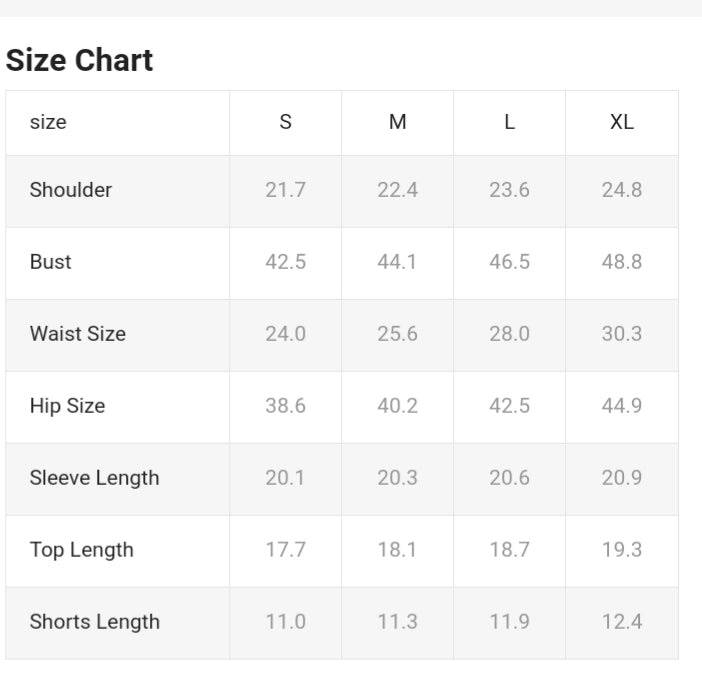
Task: Click the Top Length value 18.7
Action: (510, 550)
